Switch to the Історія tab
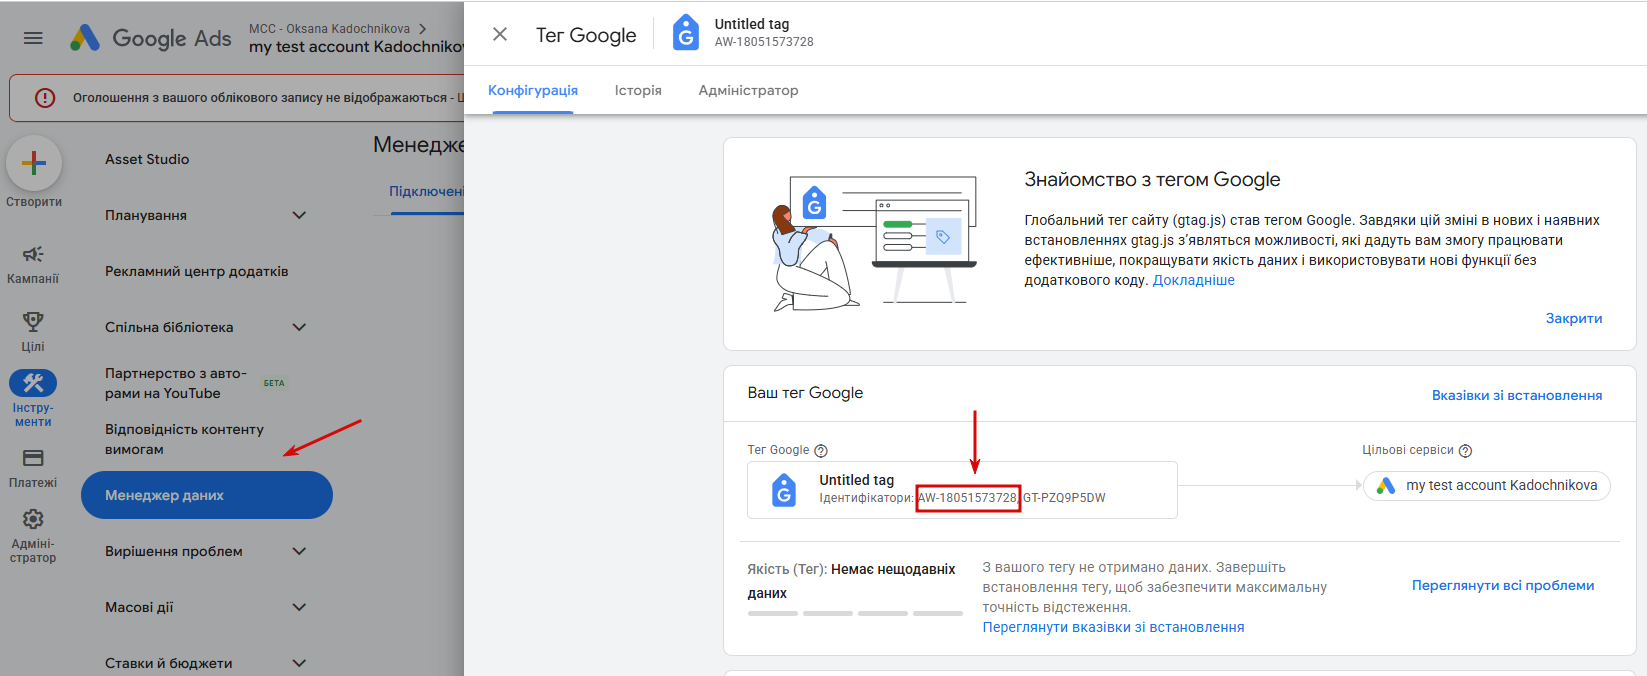1647x676 pixels. click(x=638, y=90)
